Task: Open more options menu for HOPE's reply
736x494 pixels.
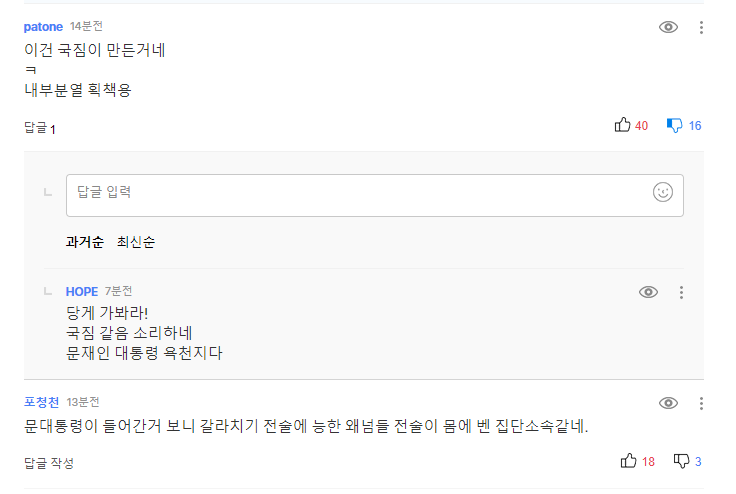Action: click(x=681, y=292)
